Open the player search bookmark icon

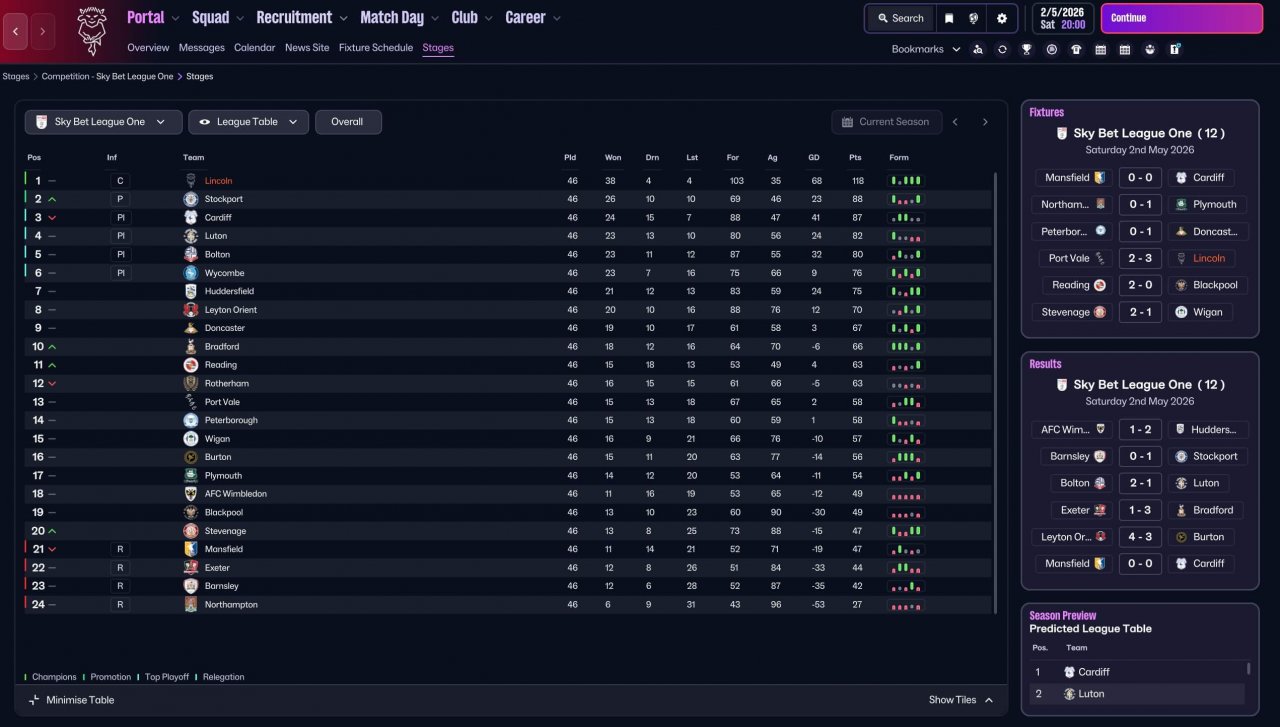click(x=978, y=49)
